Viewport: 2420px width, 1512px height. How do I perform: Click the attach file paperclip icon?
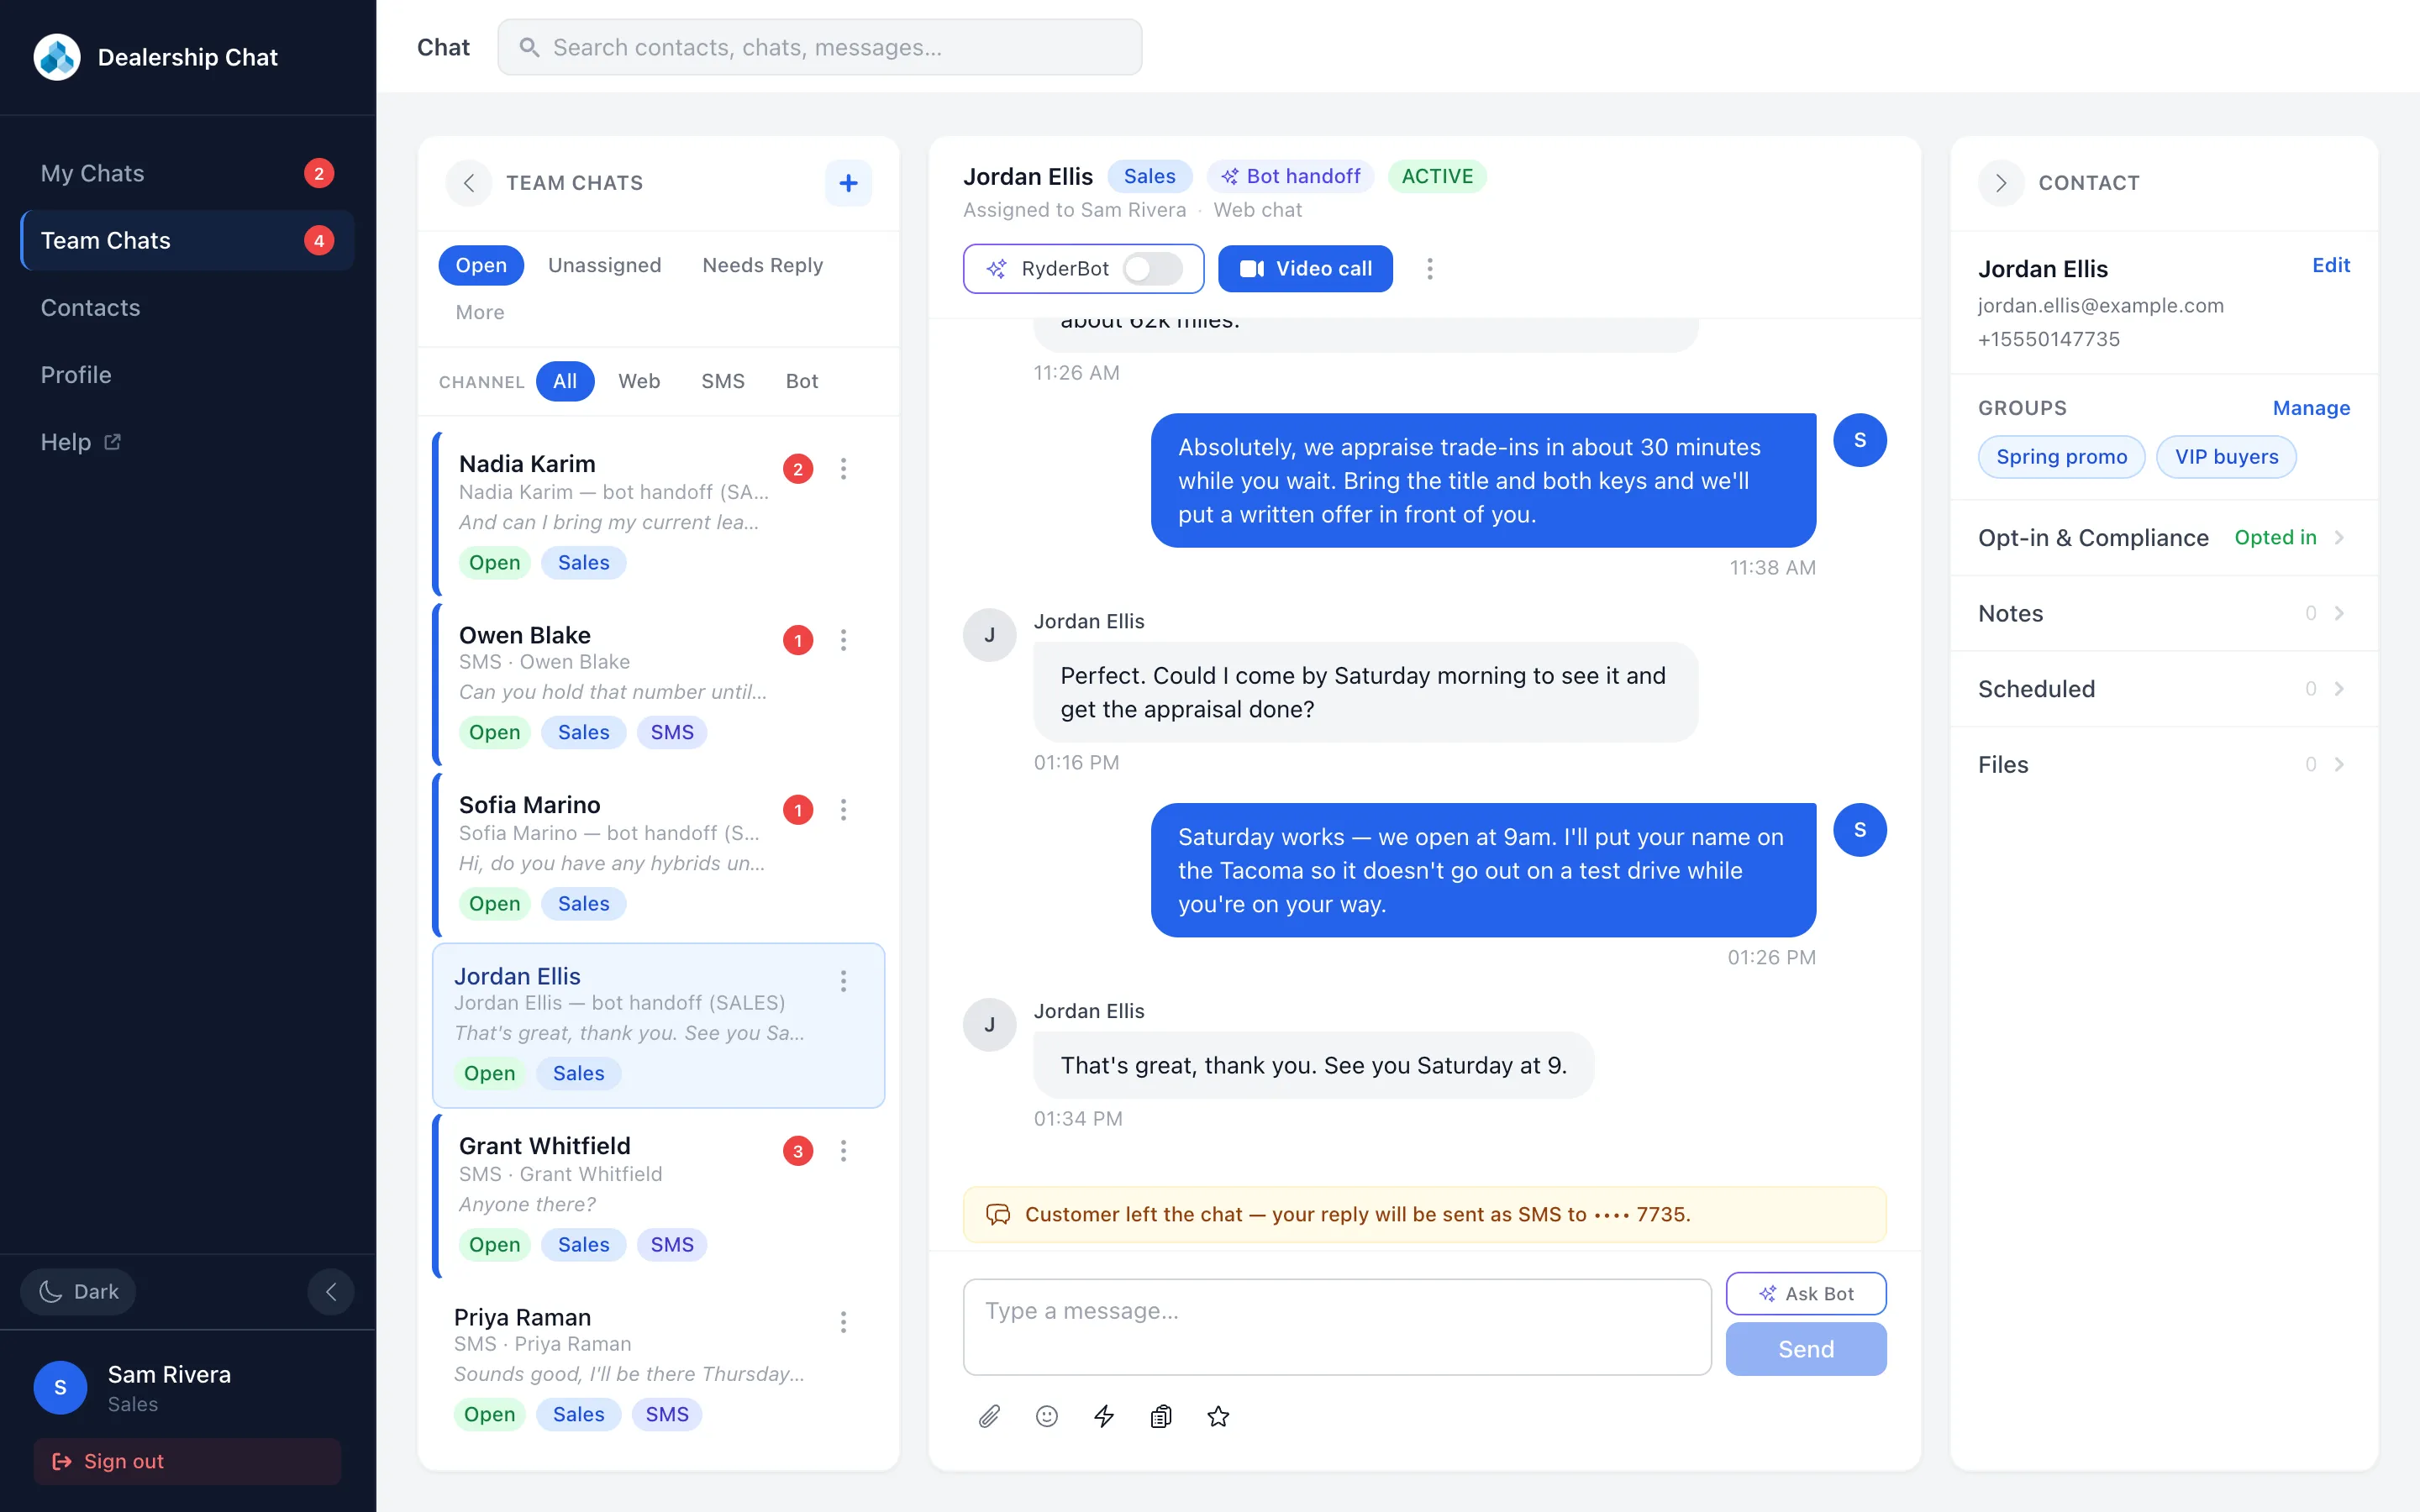tap(989, 1416)
